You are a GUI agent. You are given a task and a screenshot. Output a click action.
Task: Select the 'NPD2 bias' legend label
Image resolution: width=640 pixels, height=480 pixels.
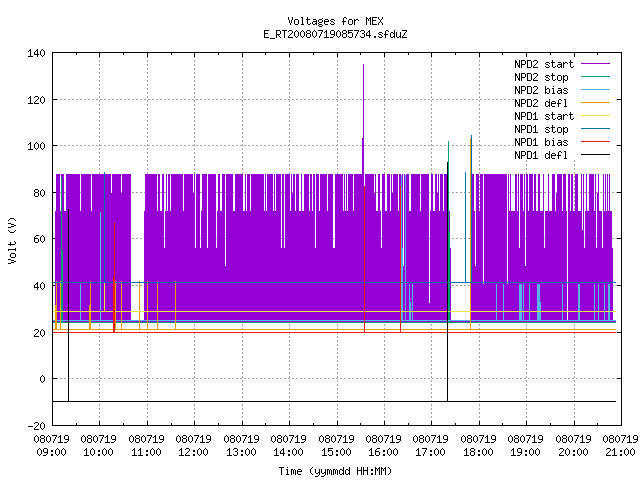pos(541,90)
